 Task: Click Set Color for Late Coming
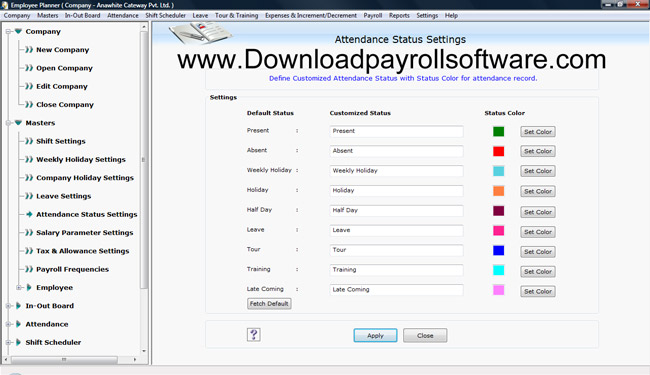[538, 291]
